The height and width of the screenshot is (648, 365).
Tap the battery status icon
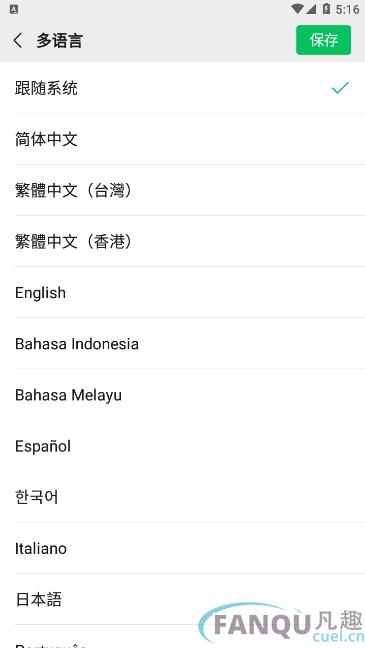(x=327, y=9)
